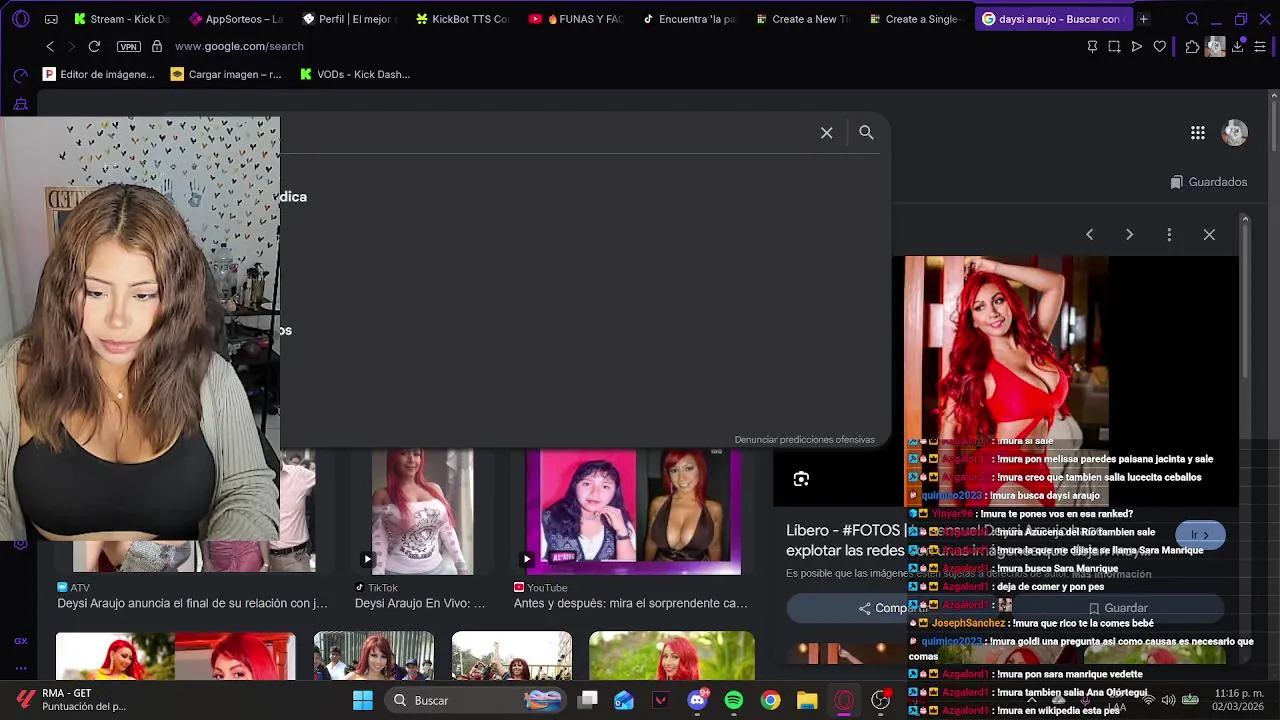The image size is (1280, 720).
Task: Open the ATV Deysi Araujo anuncia el final result
Action: tap(192, 603)
